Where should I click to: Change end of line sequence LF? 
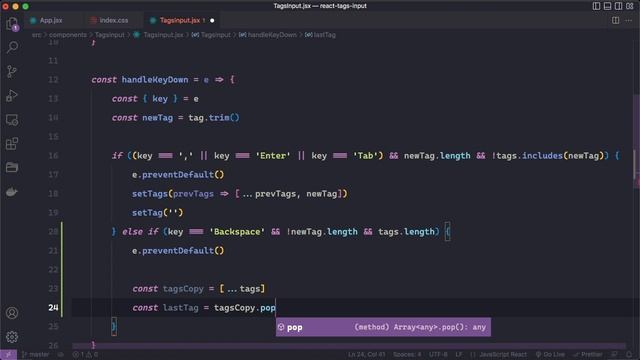(459, 355)
